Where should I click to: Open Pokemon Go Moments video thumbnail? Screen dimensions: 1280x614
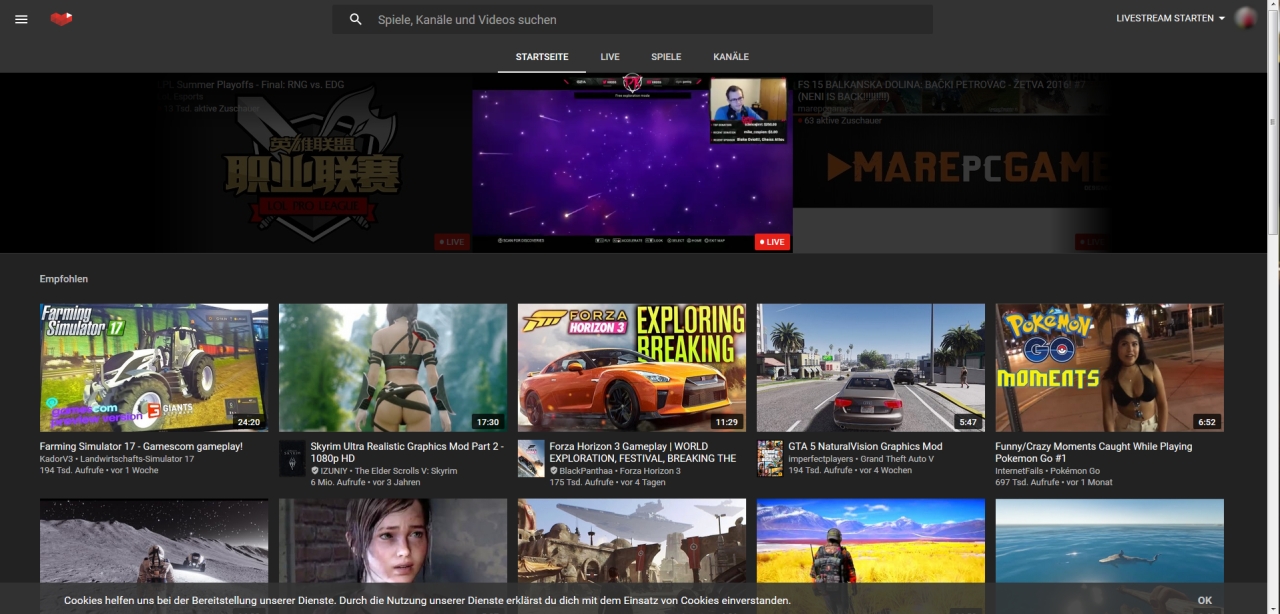point(1110,368)
